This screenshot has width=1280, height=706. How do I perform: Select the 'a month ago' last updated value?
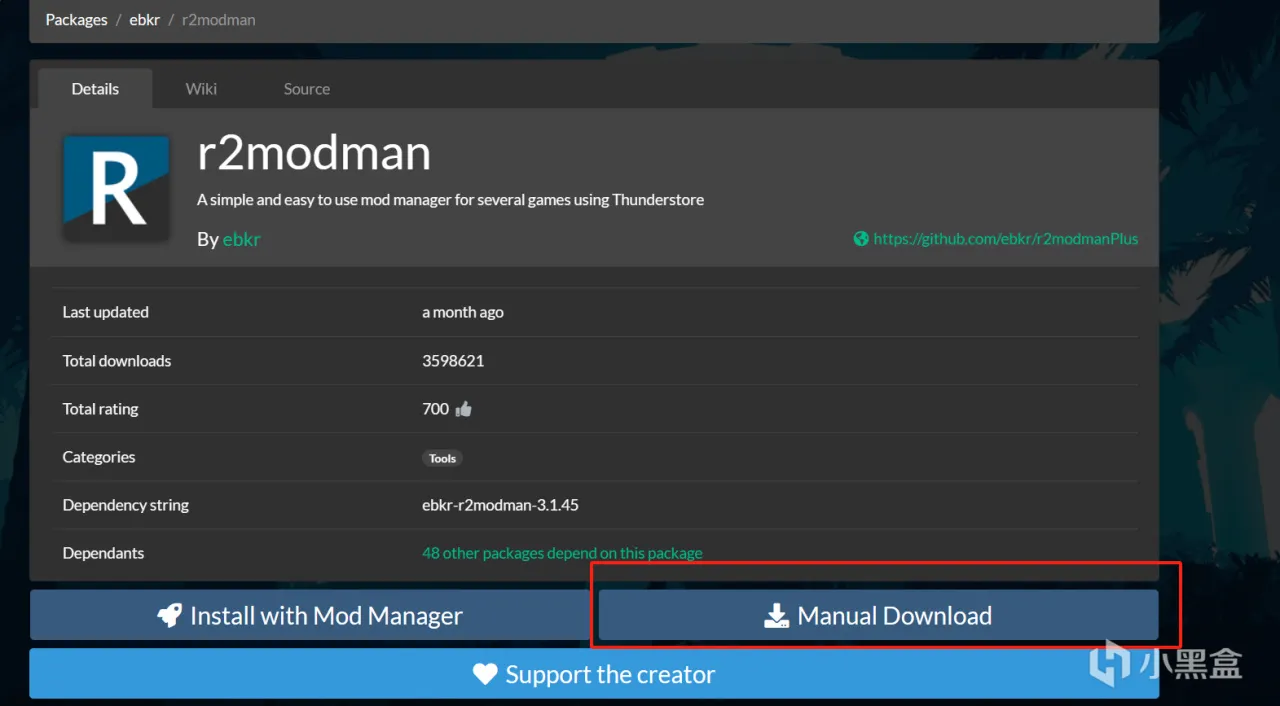point(463,312)
